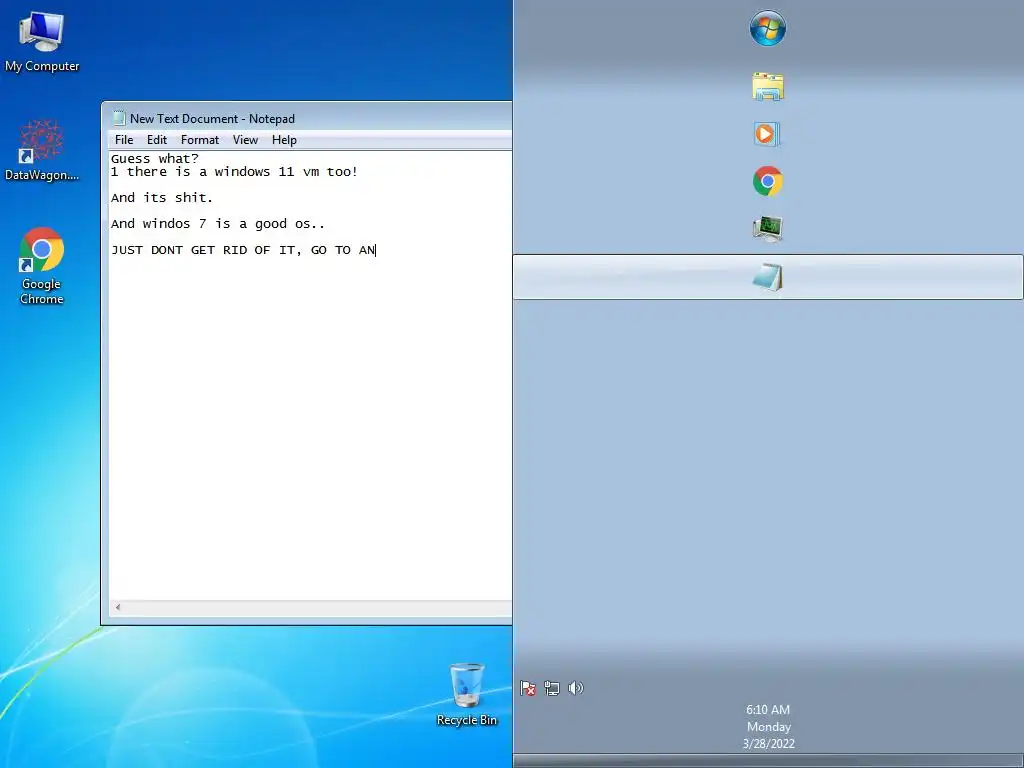Select the Recycle Bin desktop icon
The image size is (1024, 768).
click(467, 695)
